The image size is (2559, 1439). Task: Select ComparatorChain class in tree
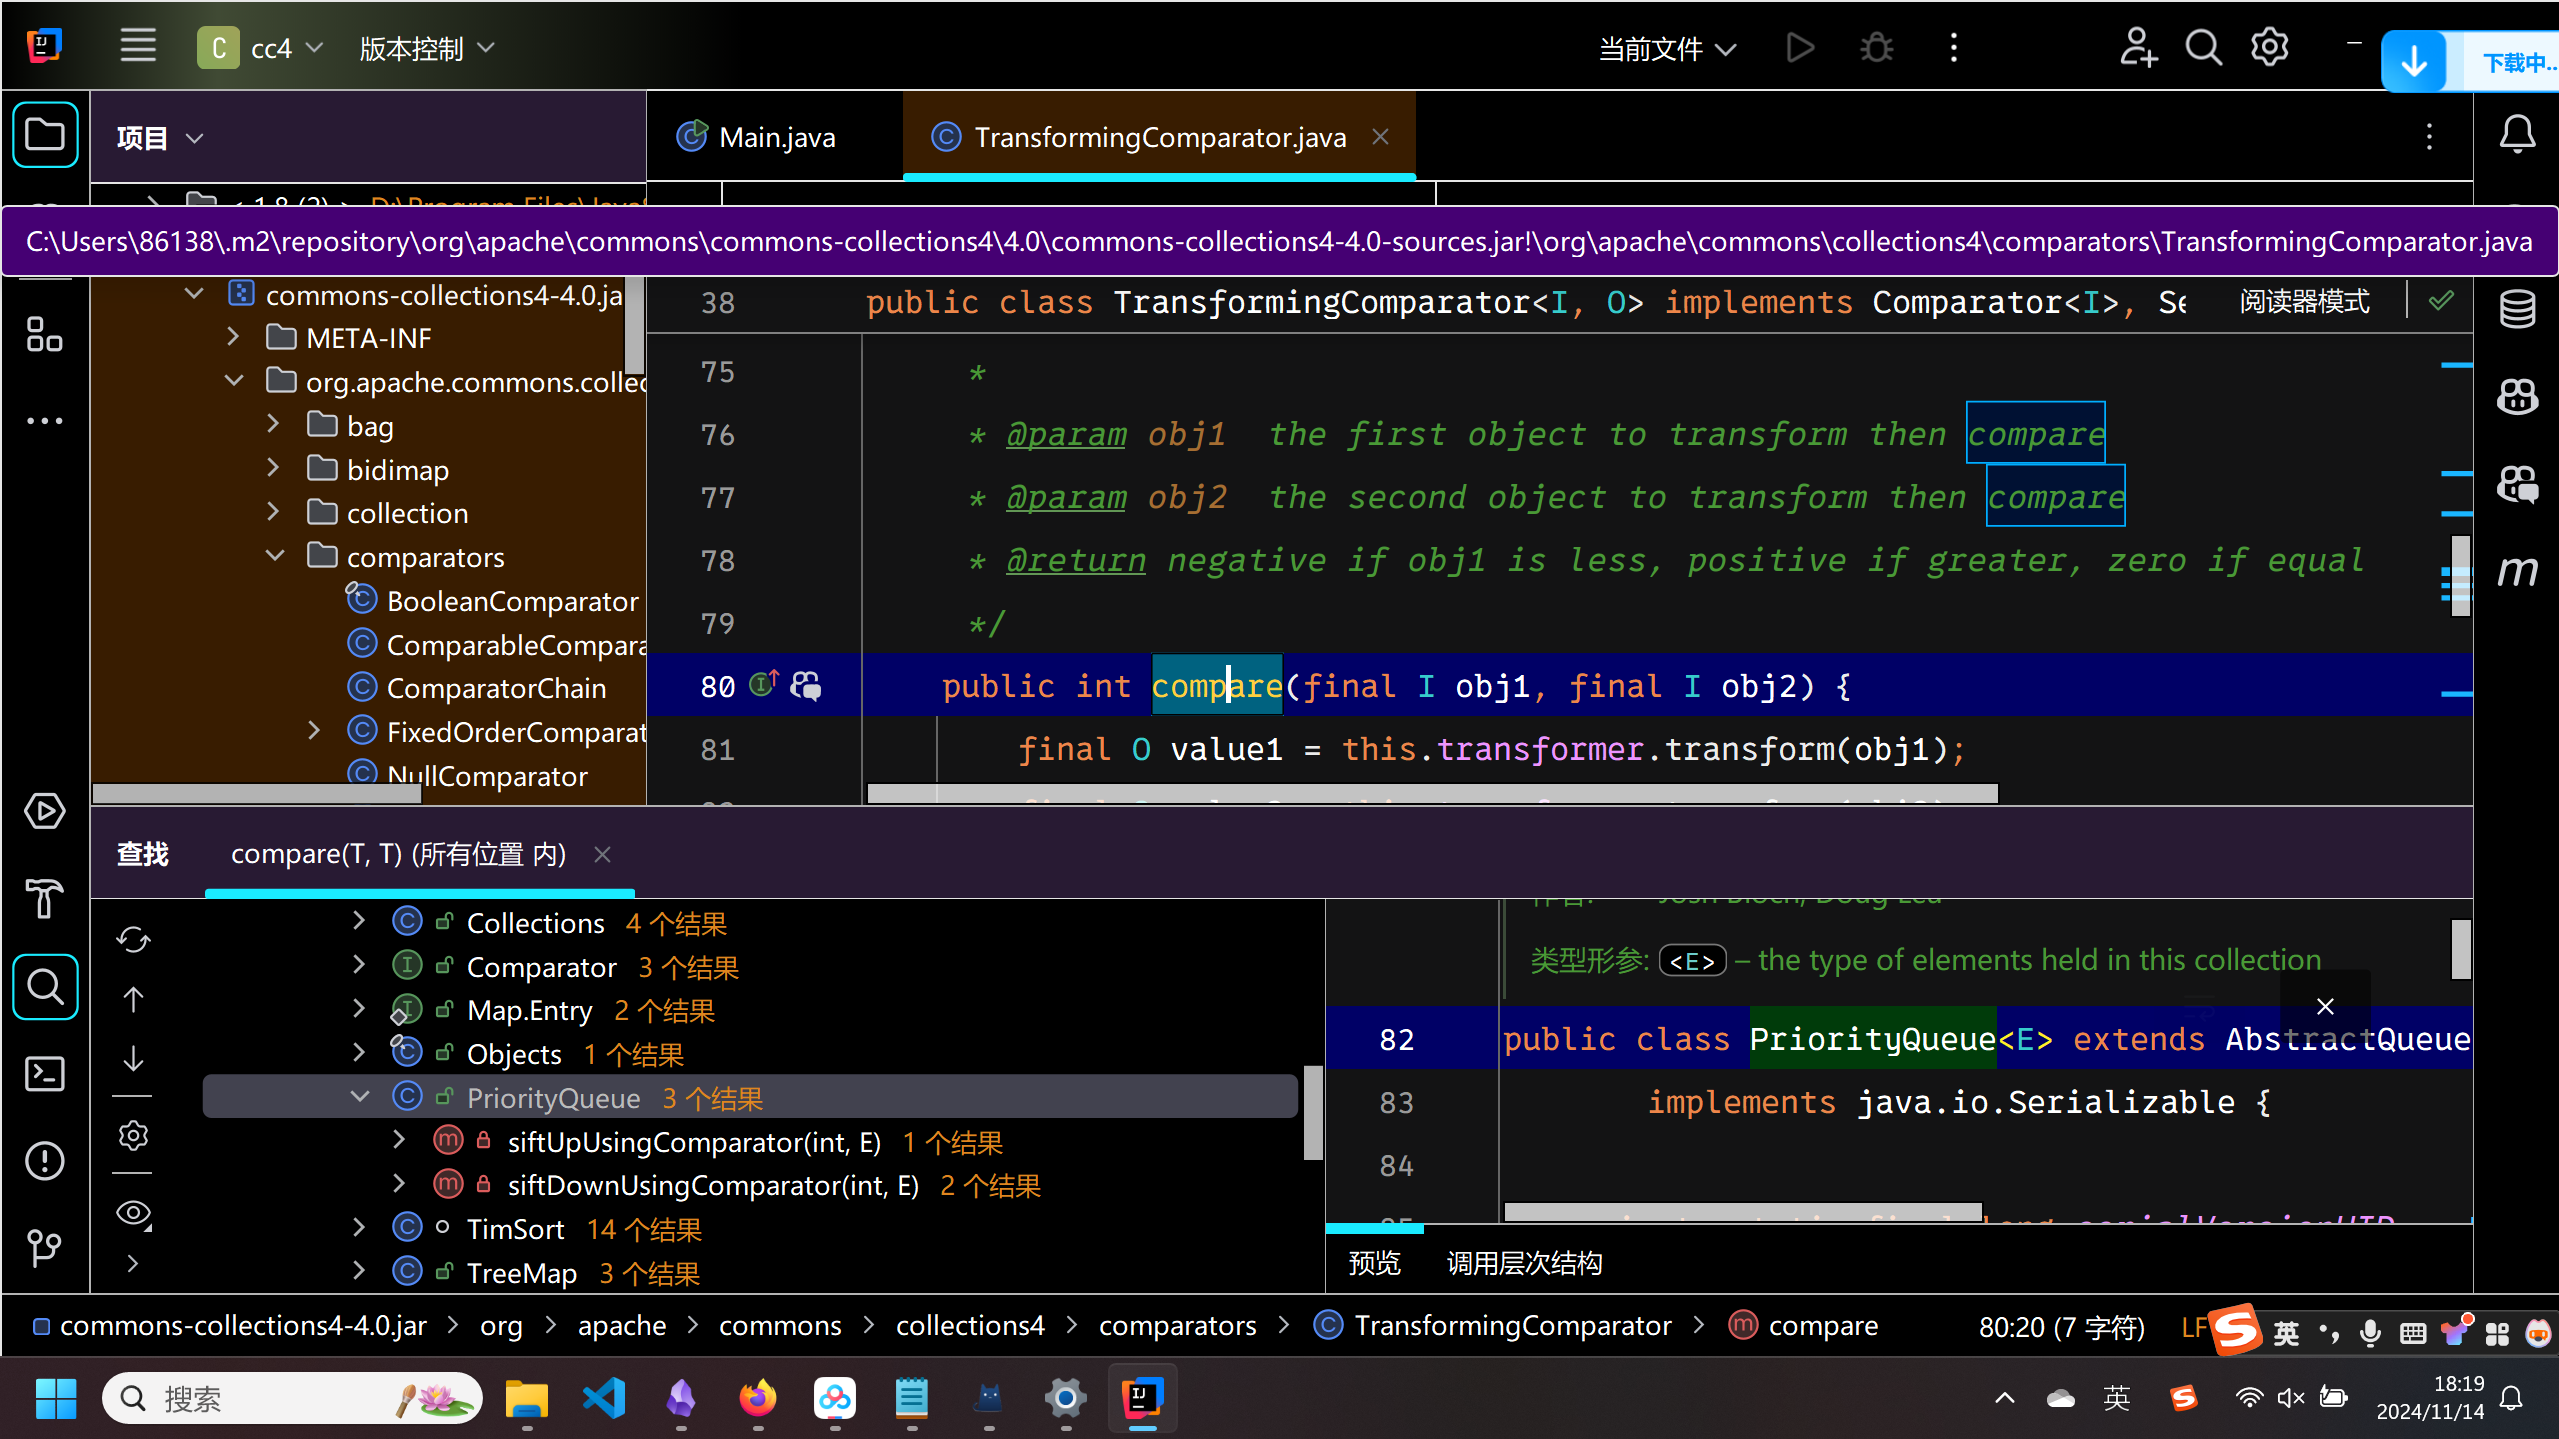(x=496, y=688)
